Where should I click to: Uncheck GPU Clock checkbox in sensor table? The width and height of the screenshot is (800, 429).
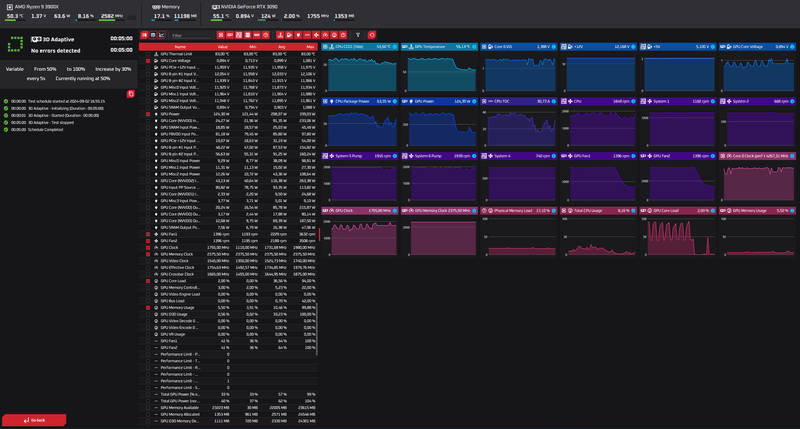tap(148, 247)
